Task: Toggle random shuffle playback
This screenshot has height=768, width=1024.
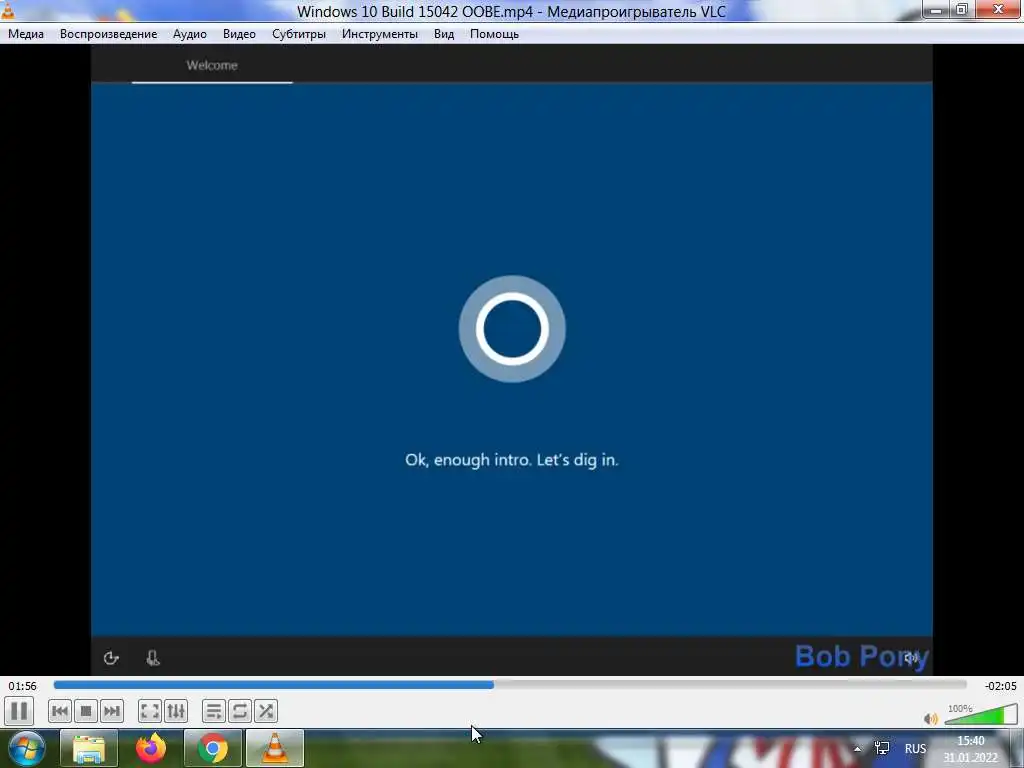Action: coord(266,711)
